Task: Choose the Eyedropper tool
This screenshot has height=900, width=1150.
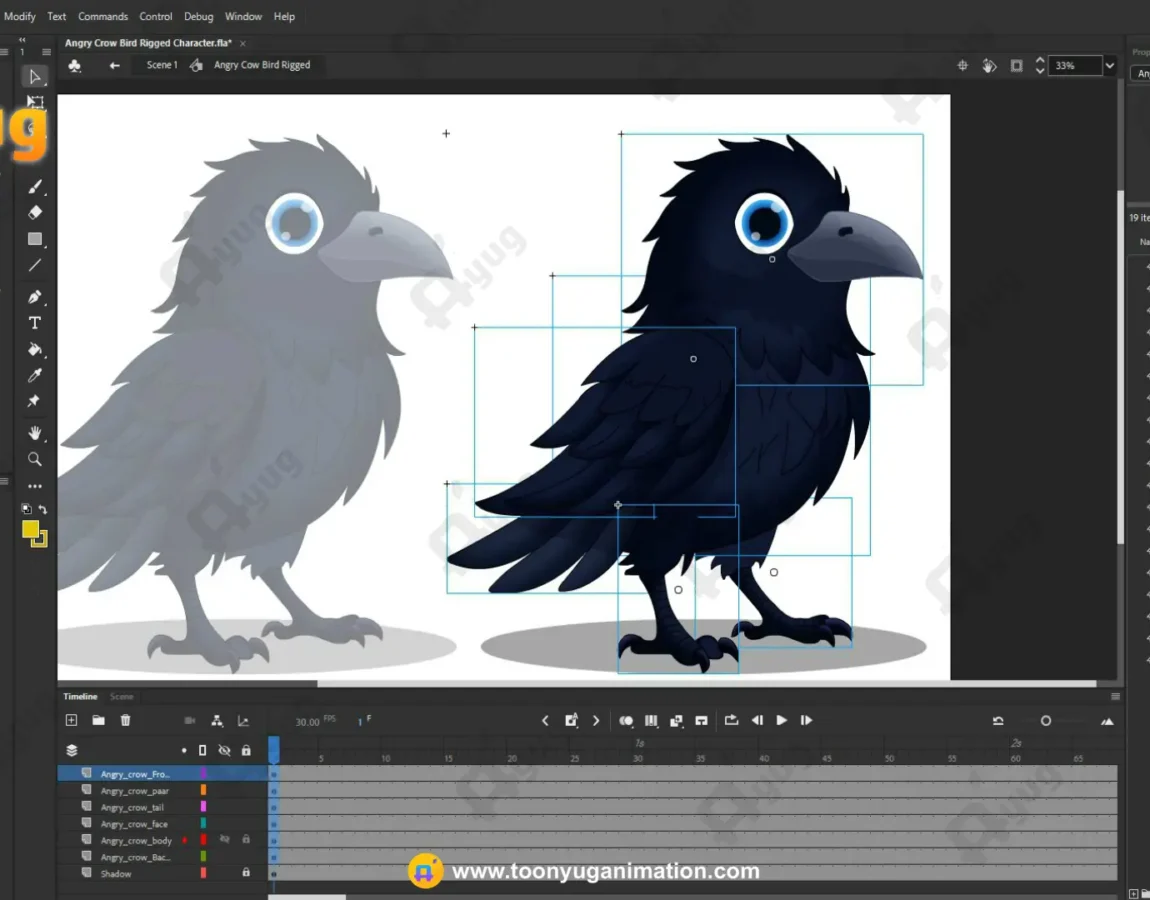Action: click(34, 376)
